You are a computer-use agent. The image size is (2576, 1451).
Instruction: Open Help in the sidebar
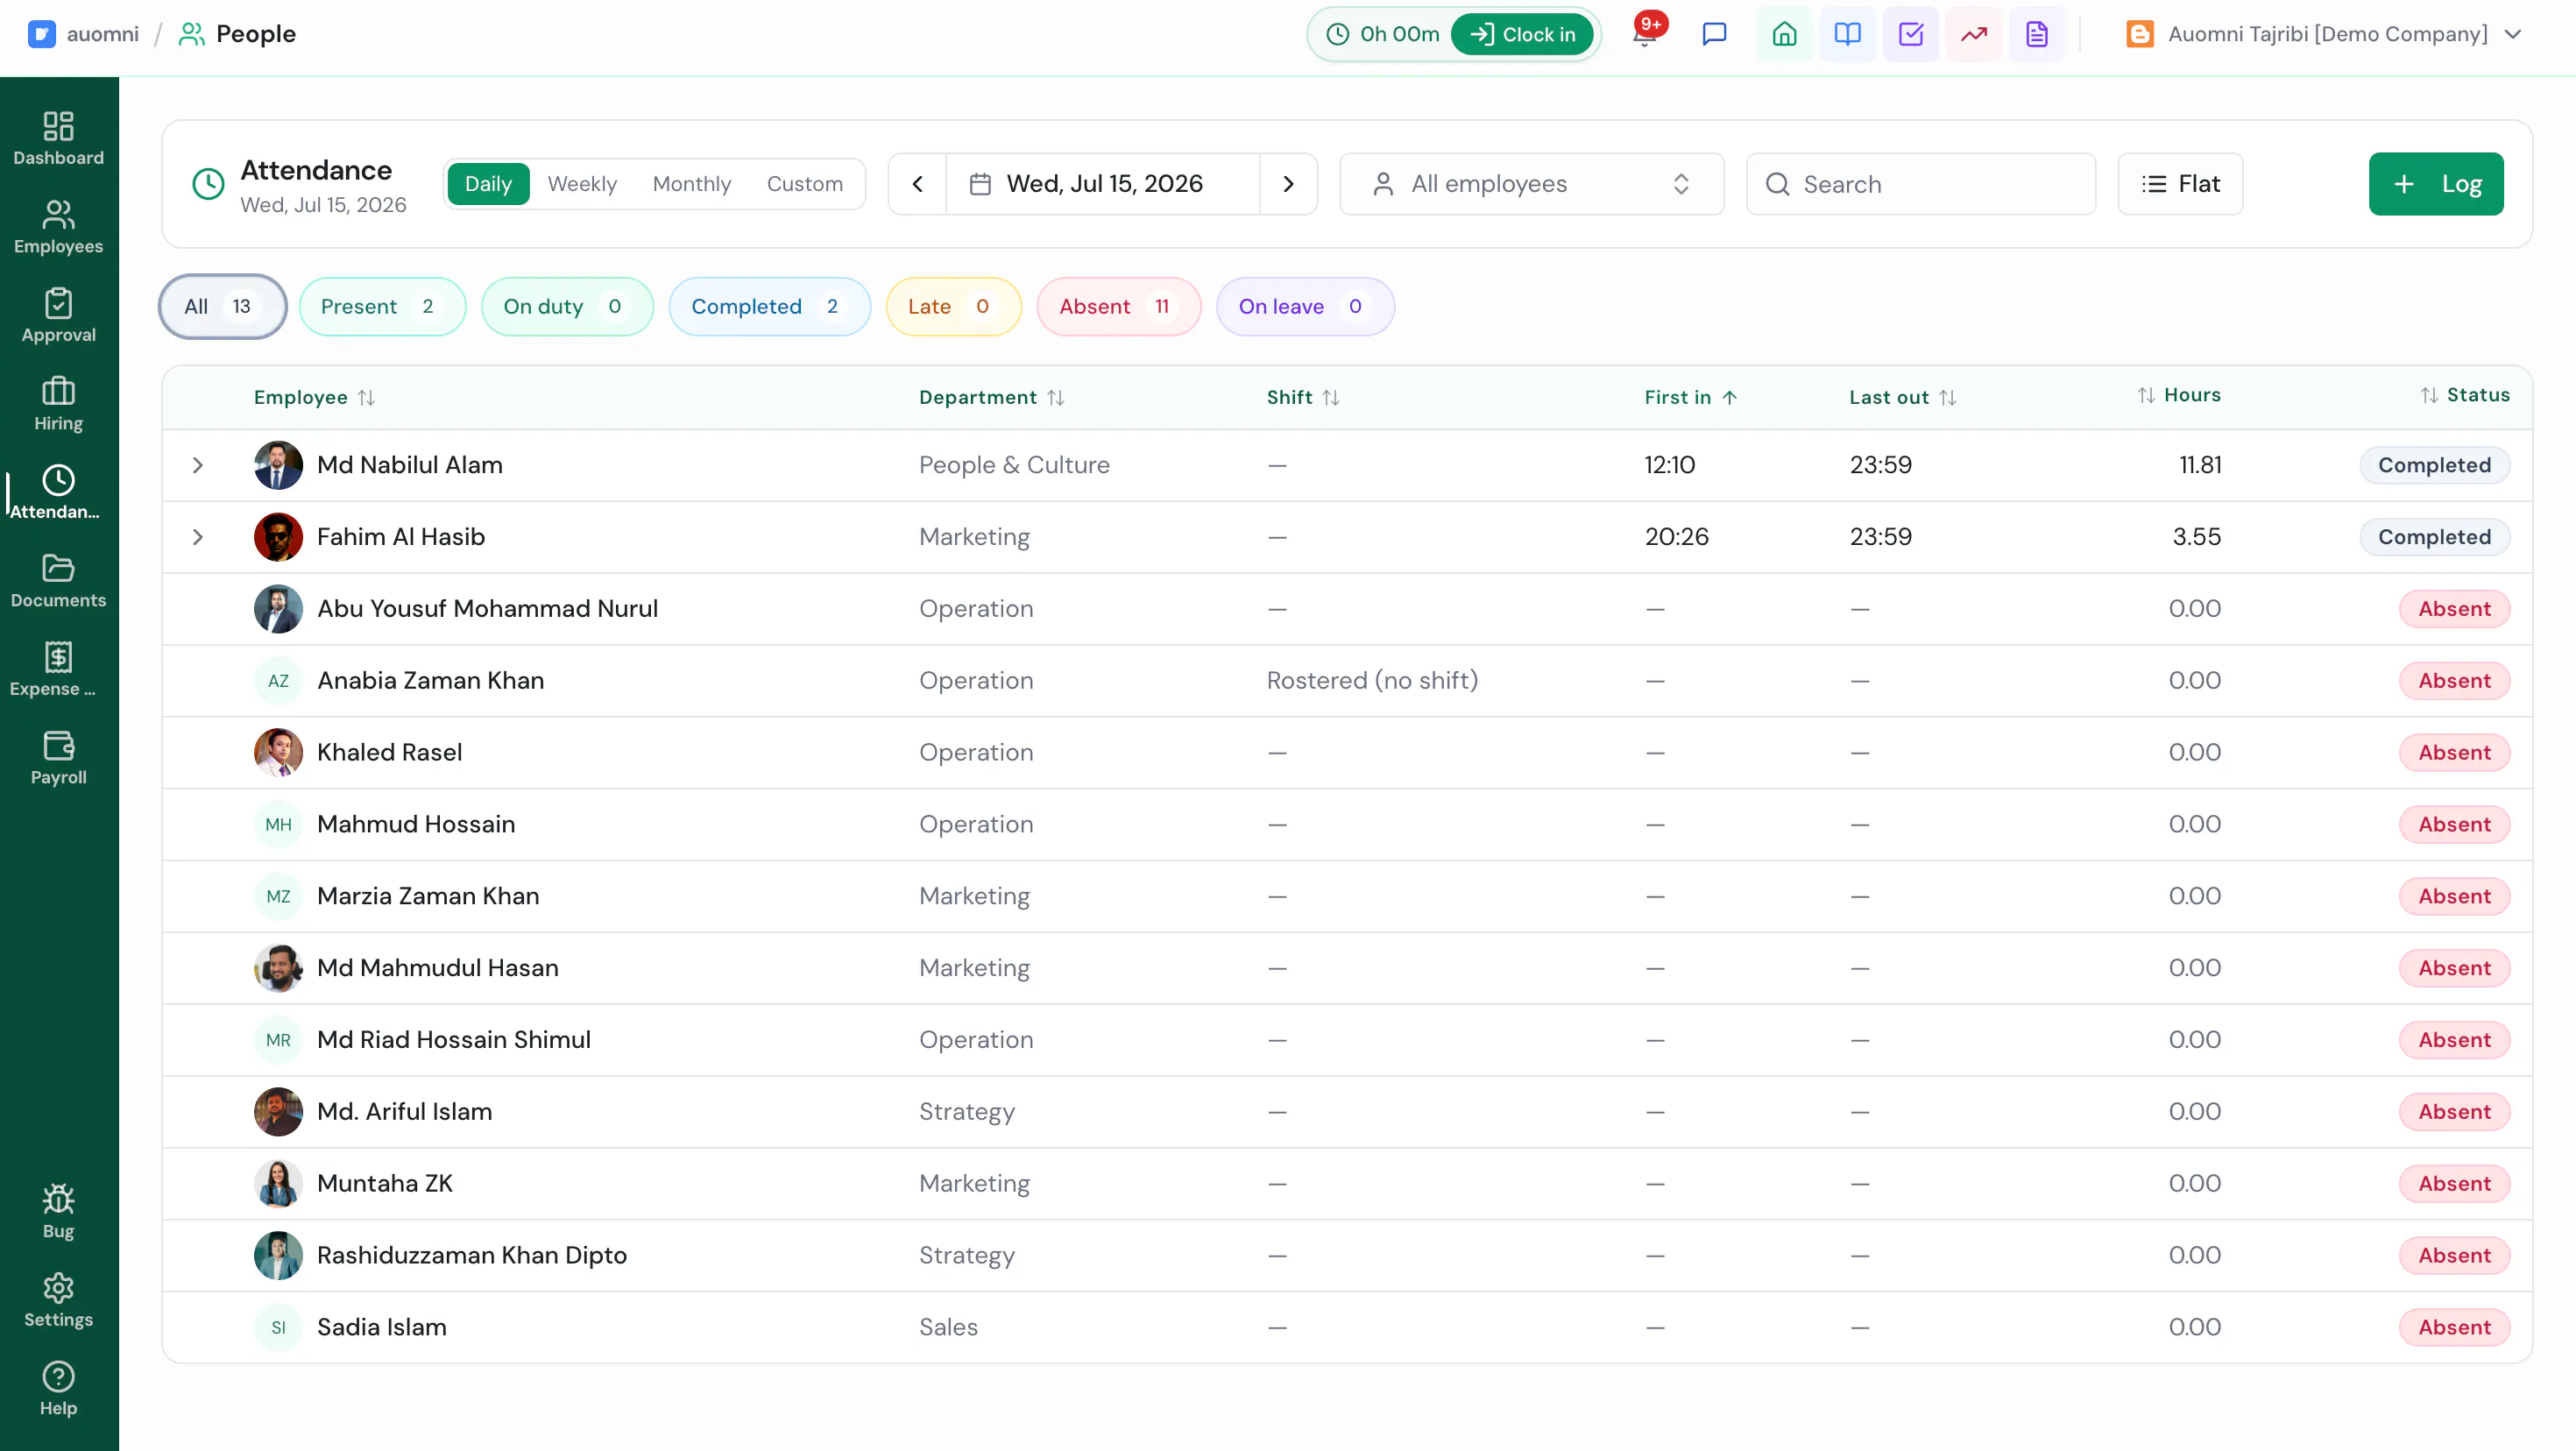[58, 1389]
